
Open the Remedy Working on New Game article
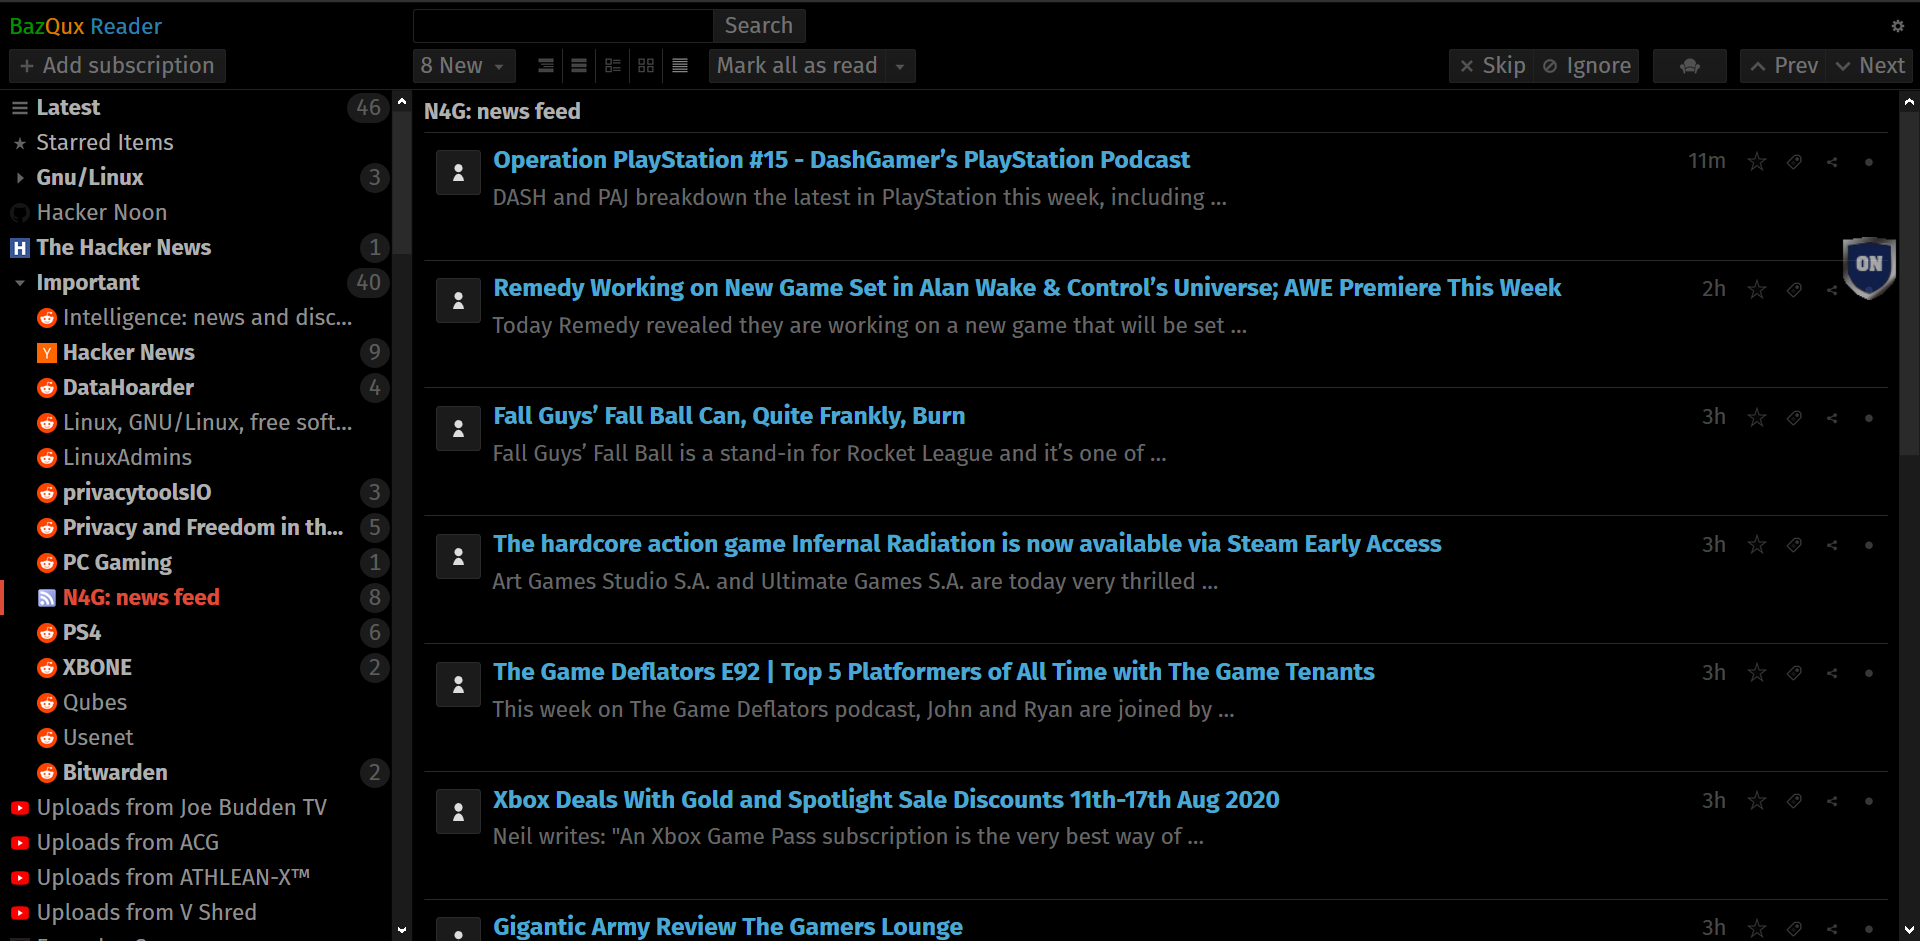click(1026, 288)
